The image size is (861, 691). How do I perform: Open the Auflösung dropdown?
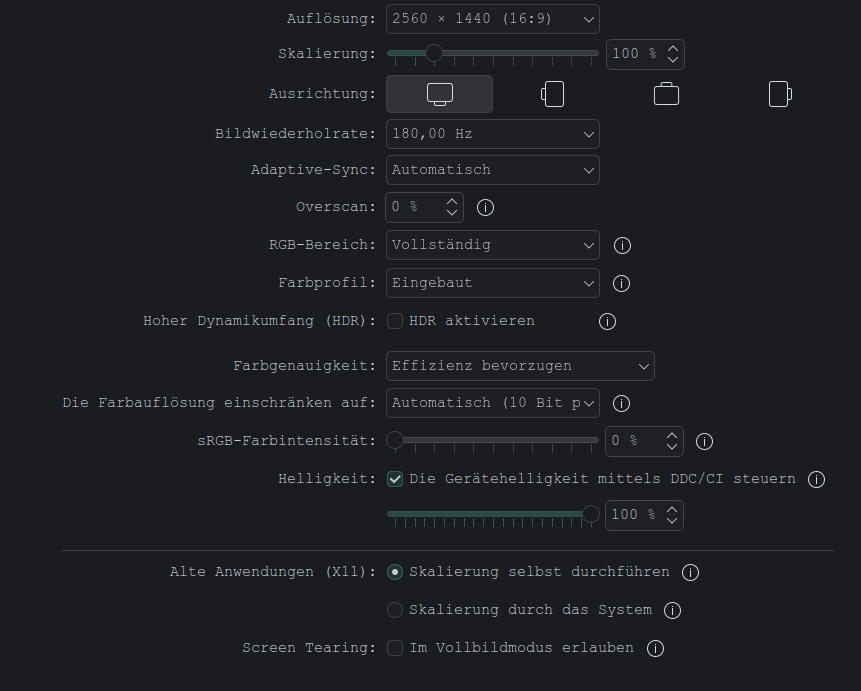[493, 19]
